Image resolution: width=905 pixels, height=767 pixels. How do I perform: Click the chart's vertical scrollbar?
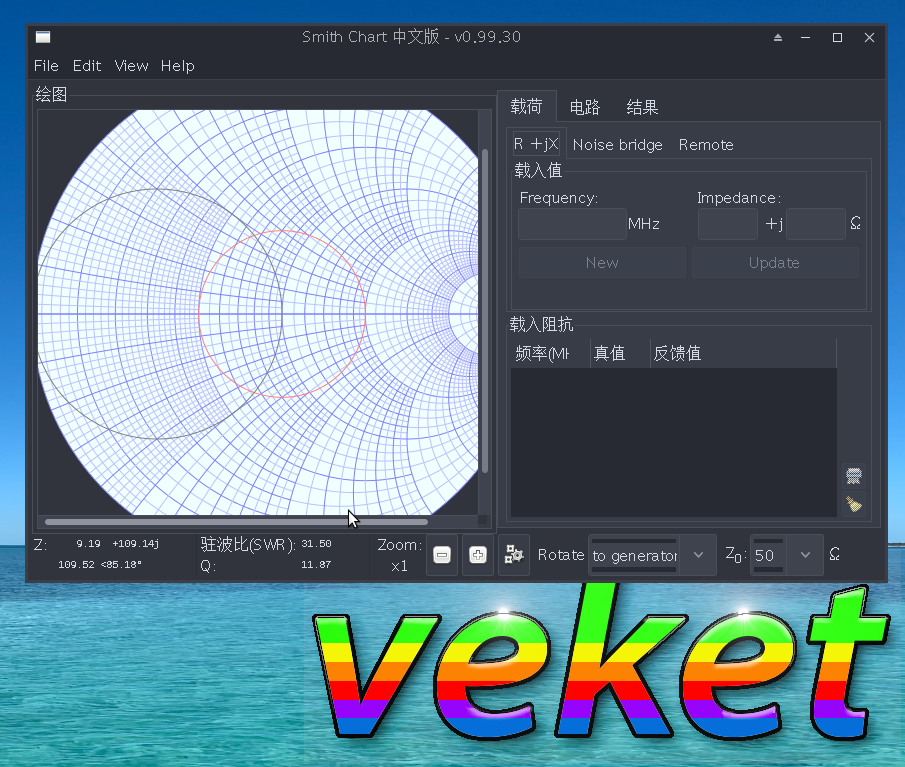tap(485, 311)
